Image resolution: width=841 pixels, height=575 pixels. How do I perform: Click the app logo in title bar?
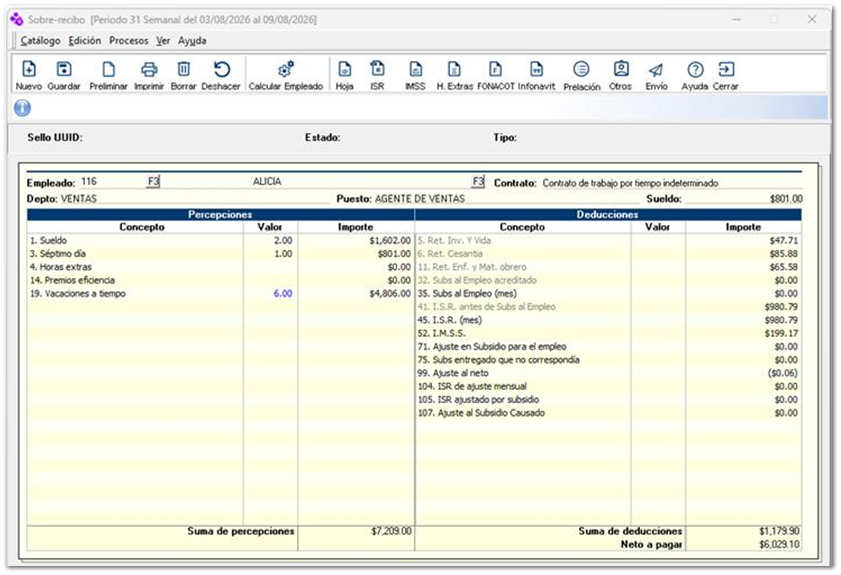click(x=17, y=19)
